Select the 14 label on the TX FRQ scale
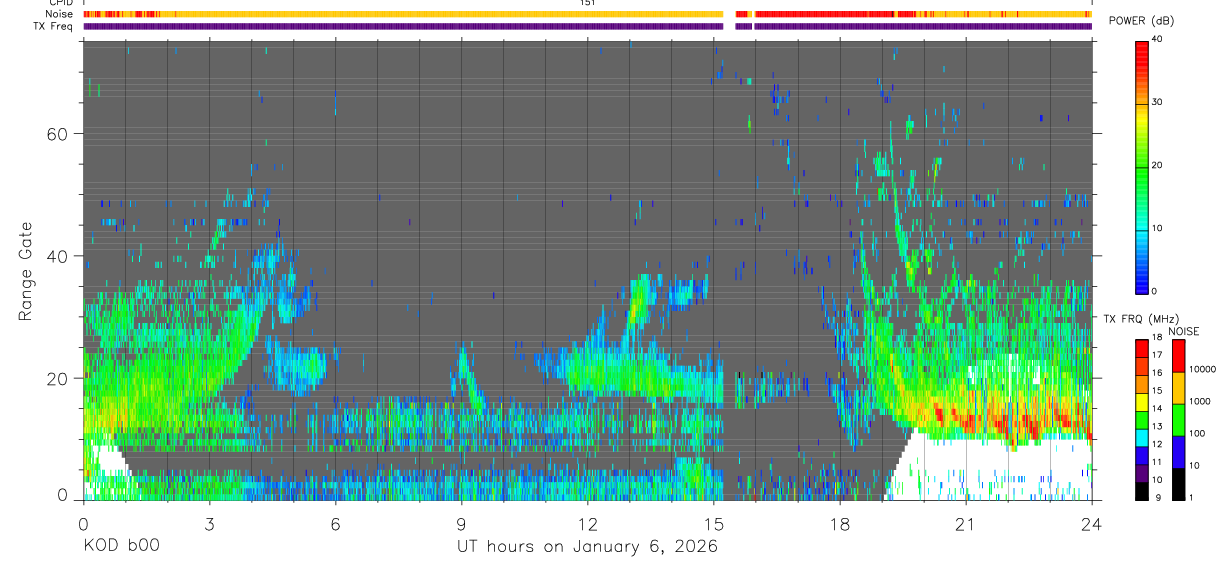Screen dimensions: 1228x567 tap(1158, 408)
